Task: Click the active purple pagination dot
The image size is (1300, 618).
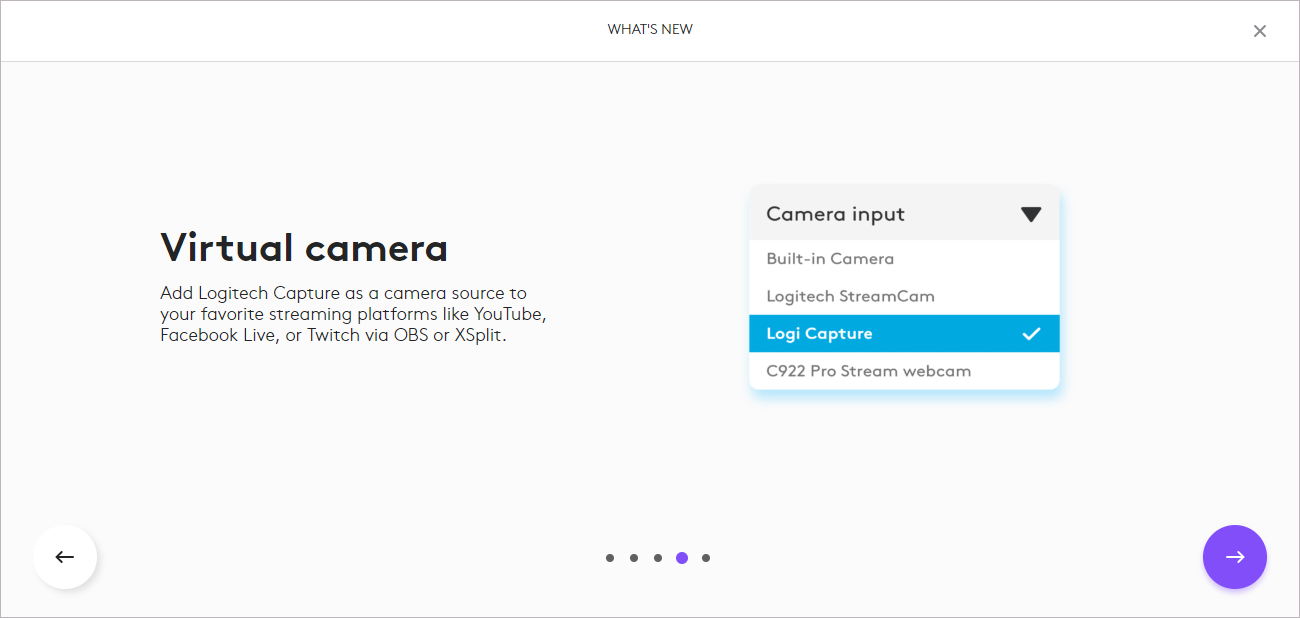Action: point(682,558)
